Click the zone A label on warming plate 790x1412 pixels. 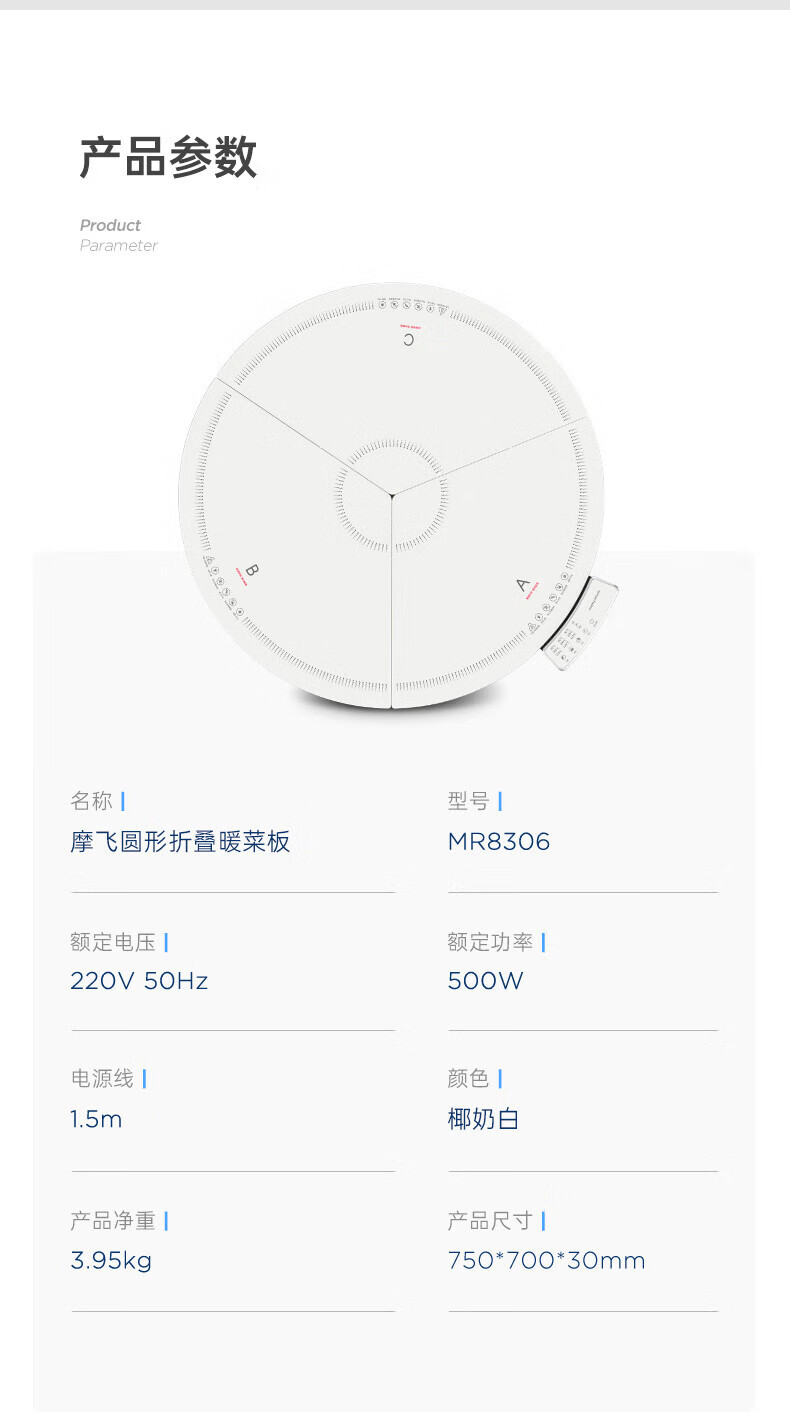click(522, 587)
